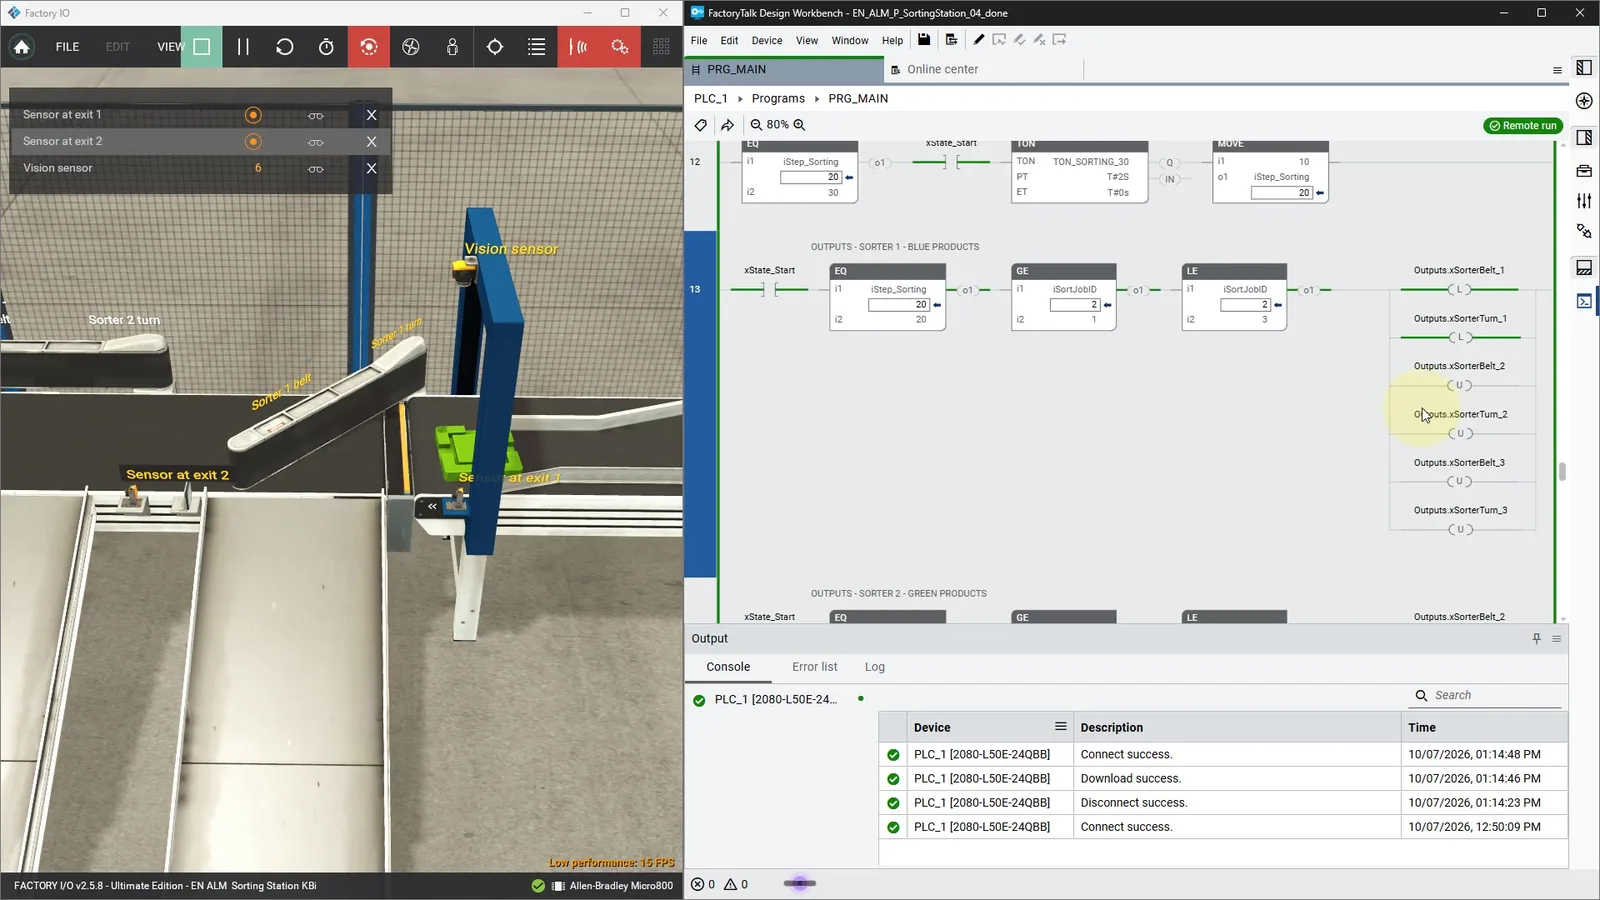Force Sensor at exit 1 value

pyautogui.click(x=253, y=115)
